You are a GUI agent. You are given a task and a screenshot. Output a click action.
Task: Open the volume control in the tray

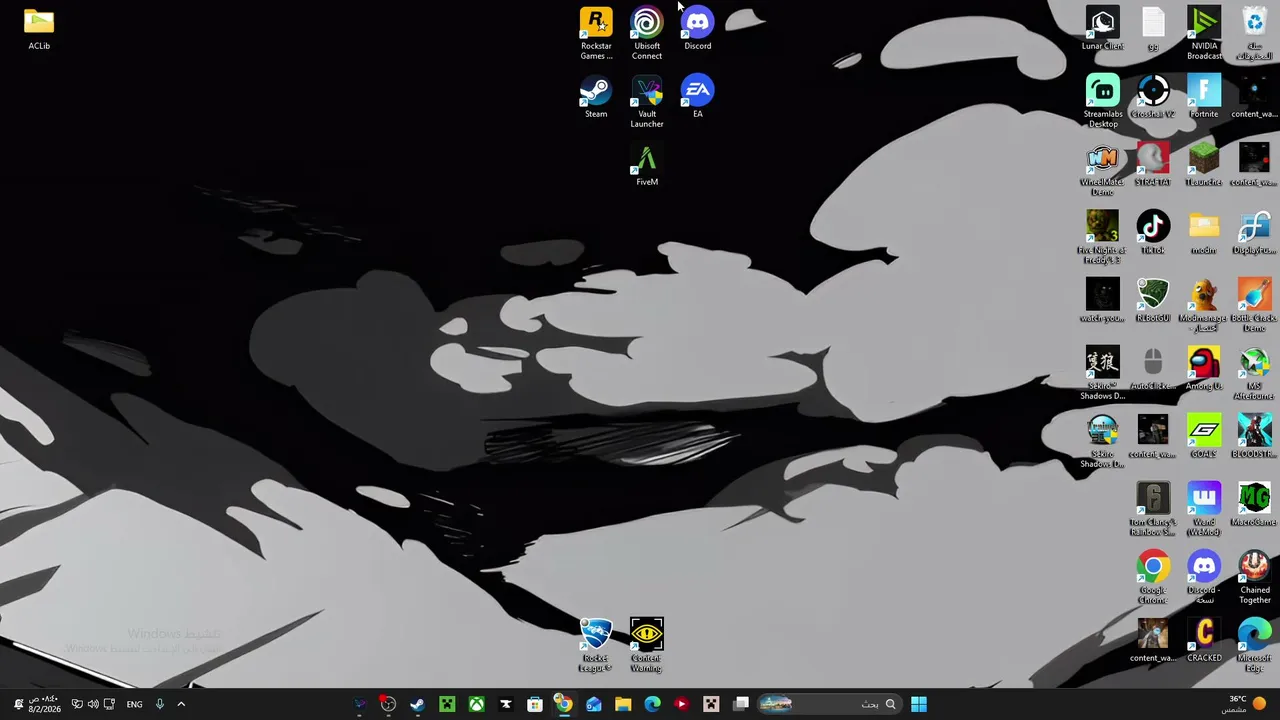93,704
